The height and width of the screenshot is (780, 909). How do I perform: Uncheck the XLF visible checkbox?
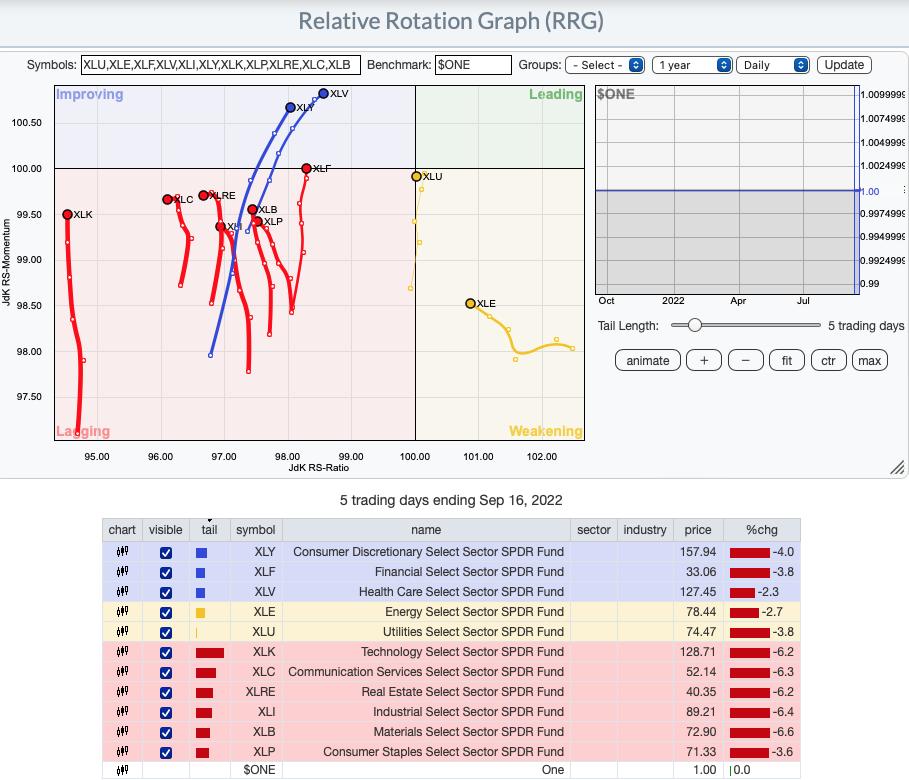[x=166, y=572]
